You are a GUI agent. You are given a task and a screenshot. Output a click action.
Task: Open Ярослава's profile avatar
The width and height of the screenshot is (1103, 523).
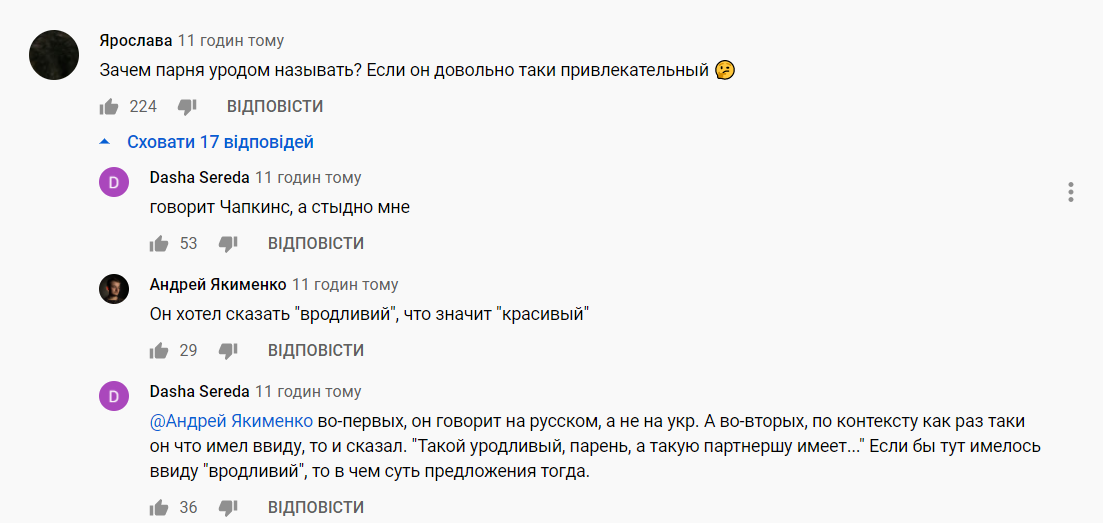54,55
